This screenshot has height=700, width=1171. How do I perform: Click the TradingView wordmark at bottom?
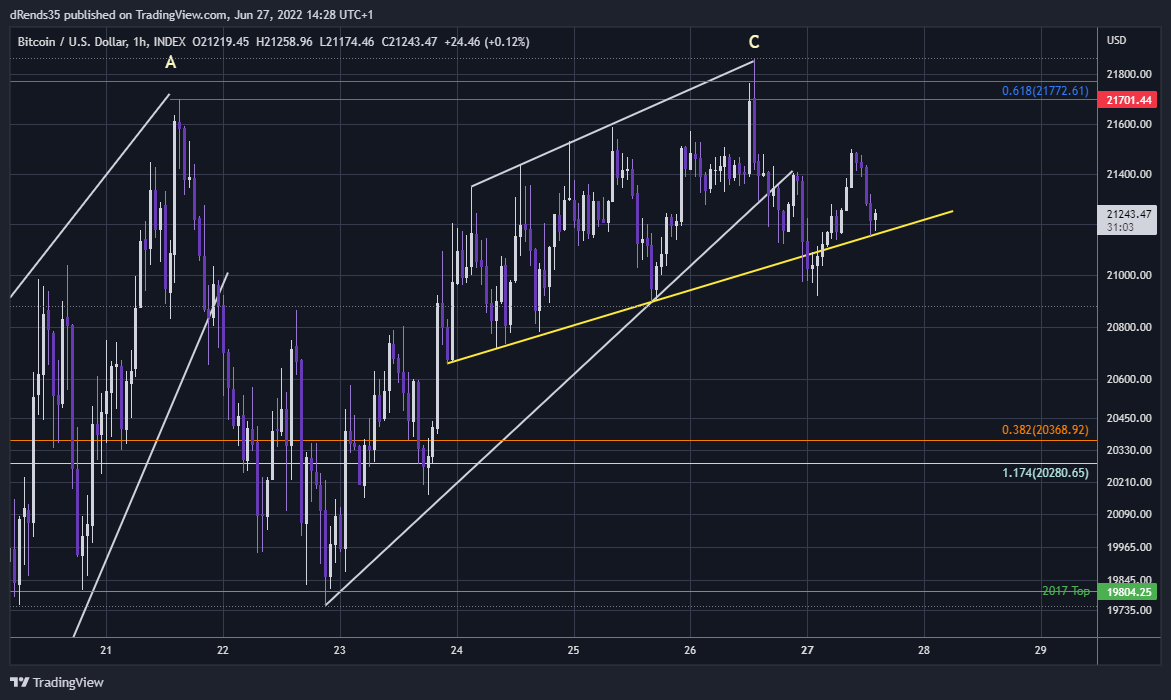click(68, 682)
